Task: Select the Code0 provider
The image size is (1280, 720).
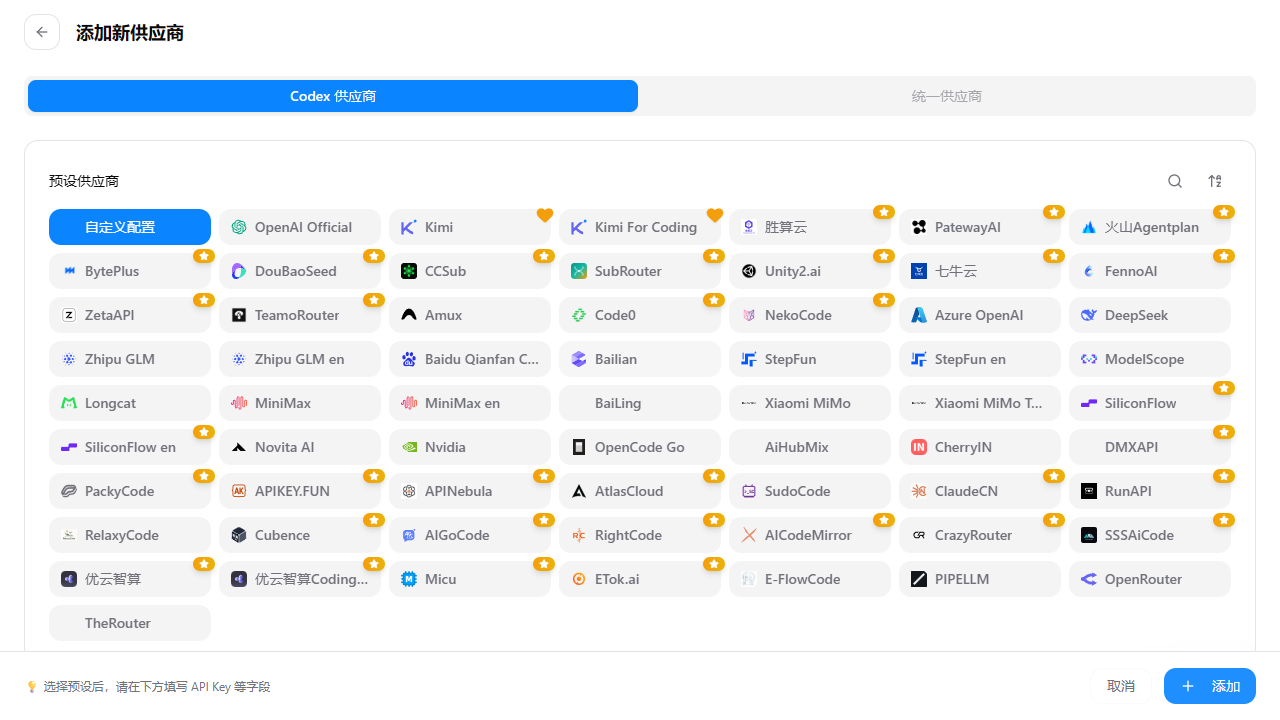Action: click(640, 315)
